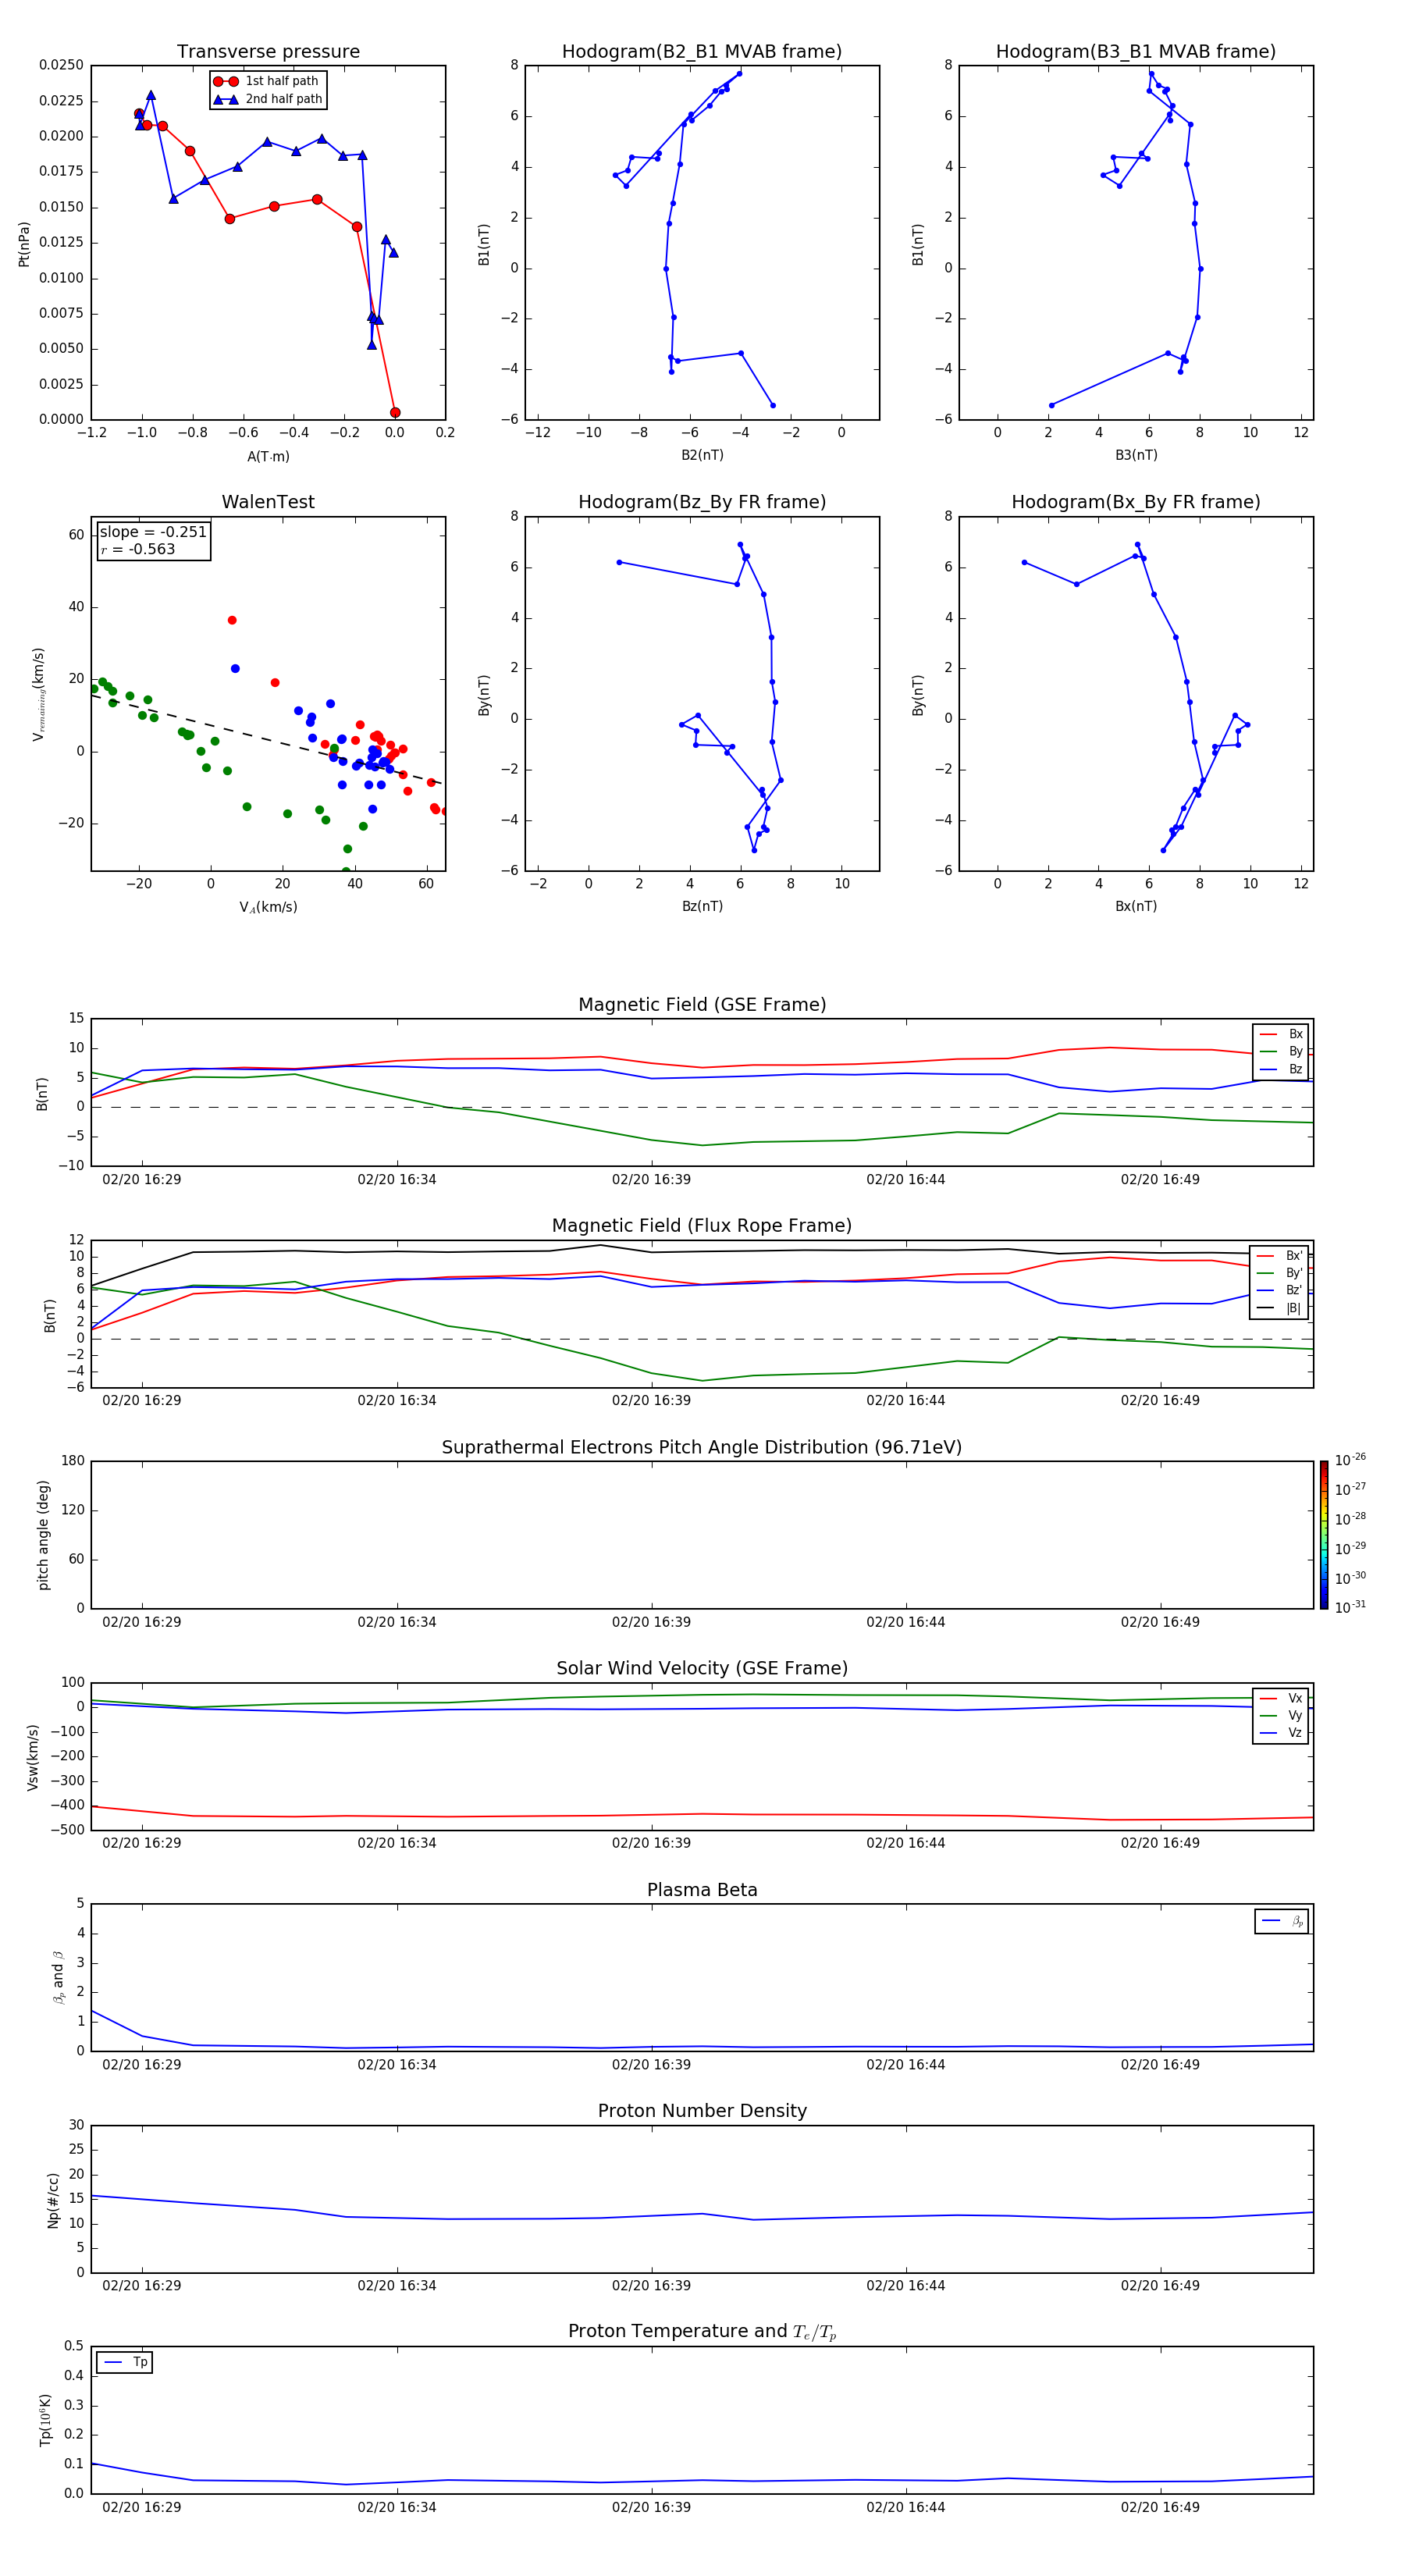Click the "B3(nT)" x-axis label
Viewport: 1405px width, 2576px height.
point(1136,456)
